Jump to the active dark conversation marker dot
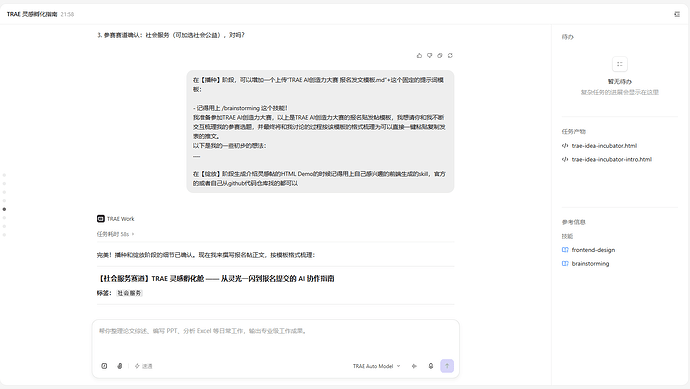 pyautogui.click(x=4, y=209)
